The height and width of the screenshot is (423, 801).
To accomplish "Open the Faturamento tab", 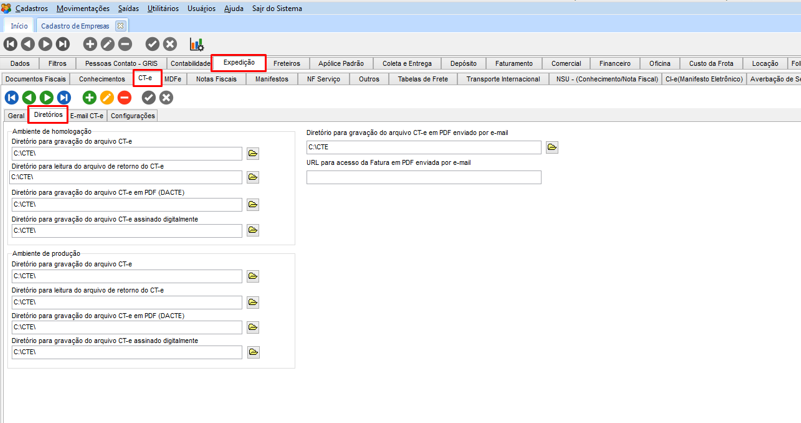I will (x=514, y=63).
